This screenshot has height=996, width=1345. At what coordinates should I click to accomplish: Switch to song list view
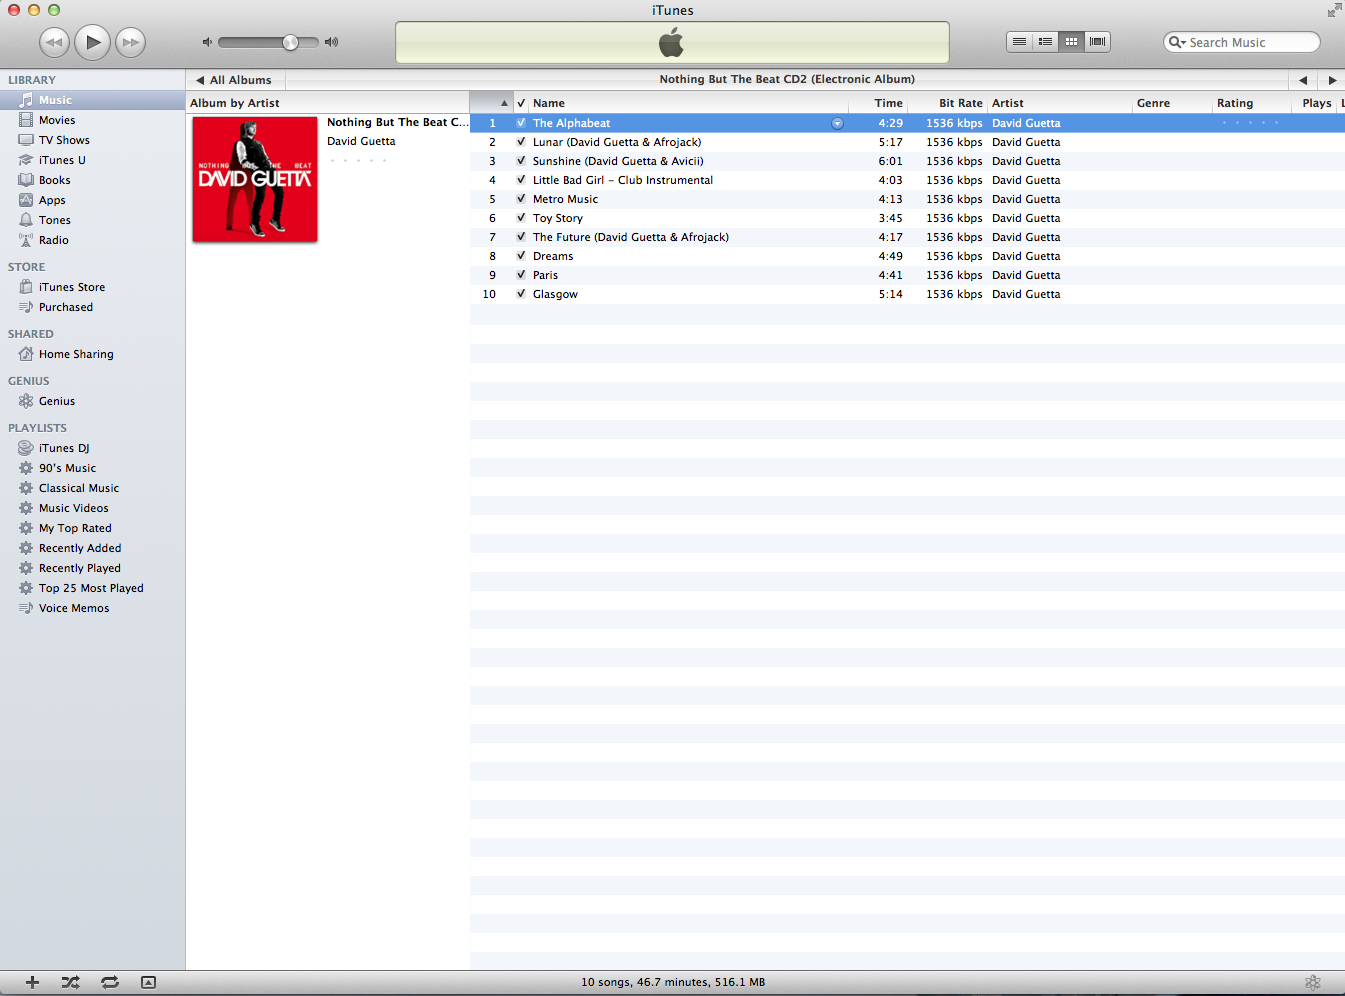(1019, 42)
